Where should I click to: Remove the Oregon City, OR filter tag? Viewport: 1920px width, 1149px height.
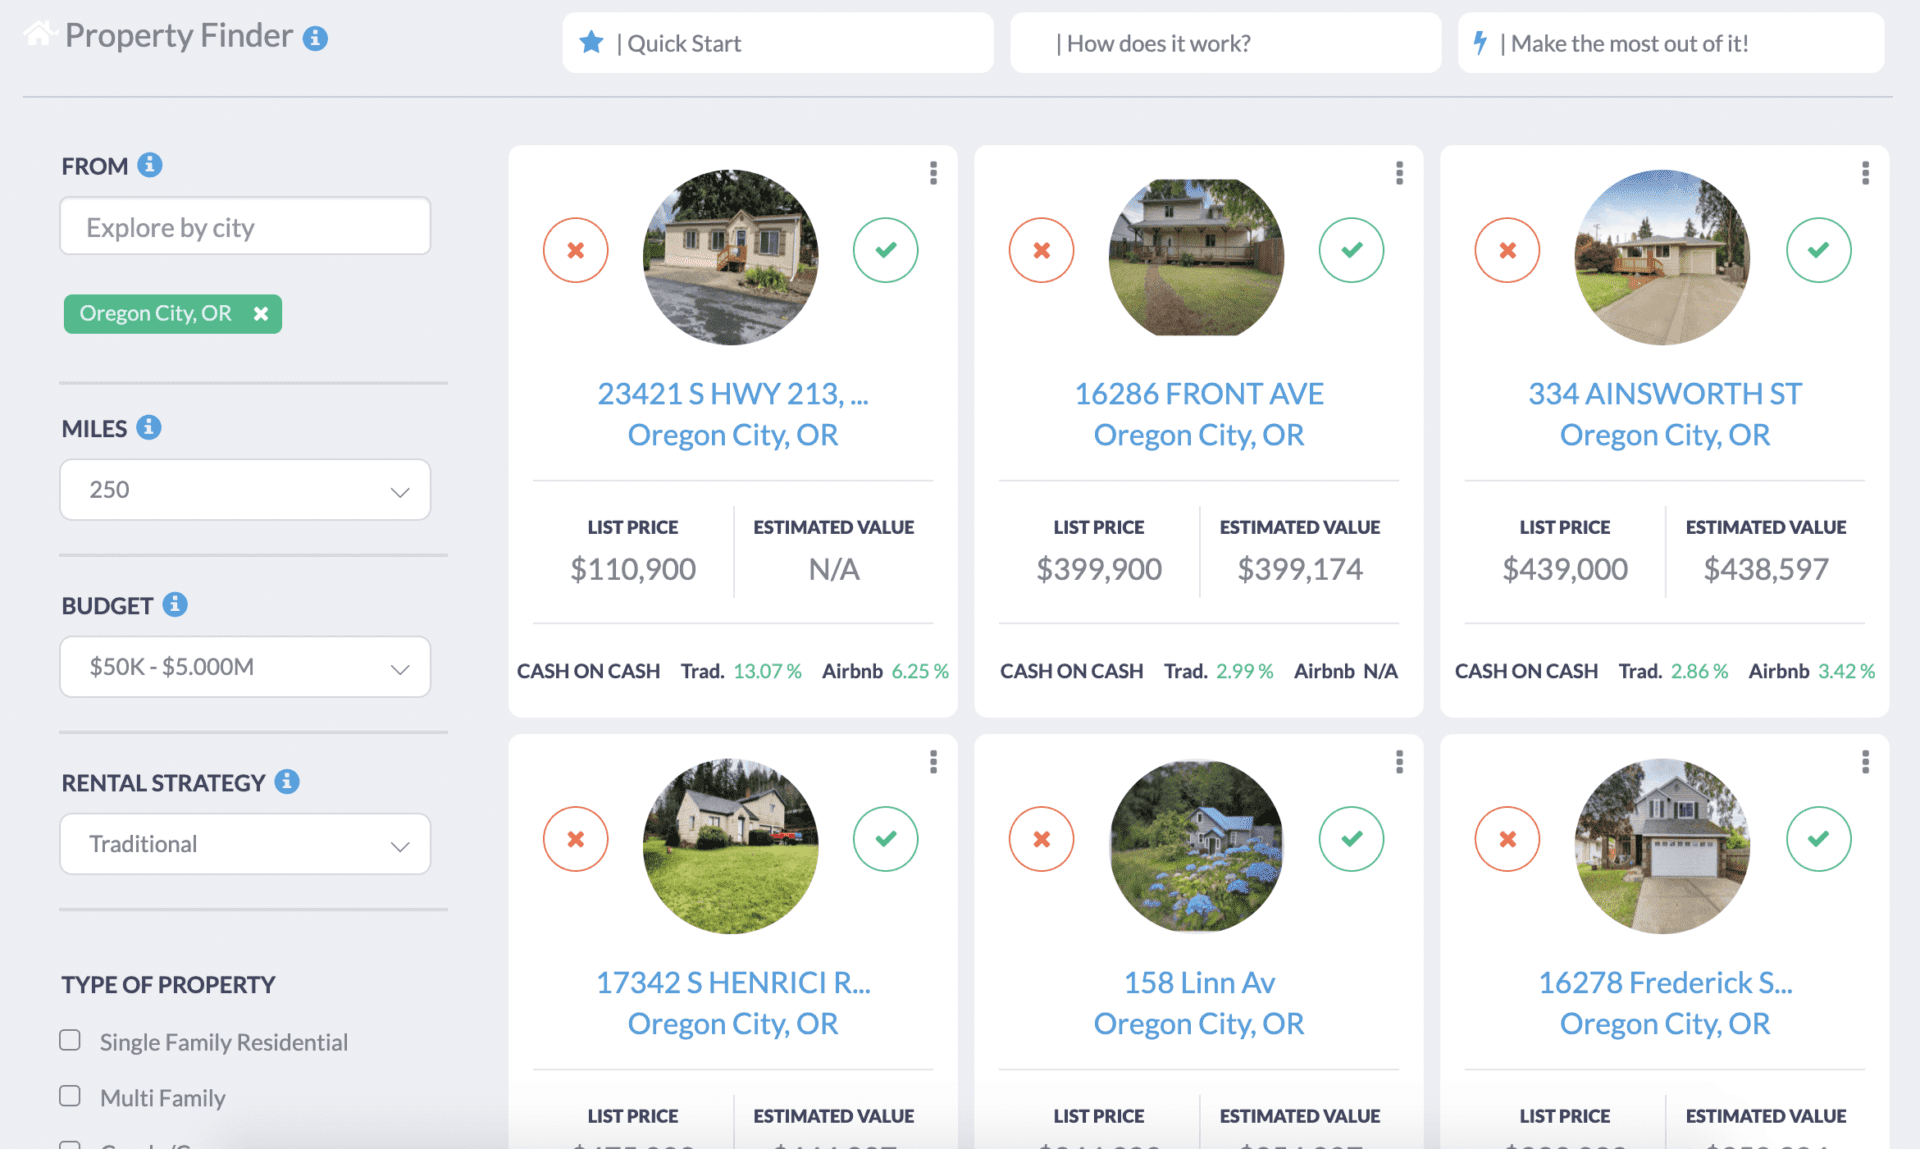[x=261, y=313]
